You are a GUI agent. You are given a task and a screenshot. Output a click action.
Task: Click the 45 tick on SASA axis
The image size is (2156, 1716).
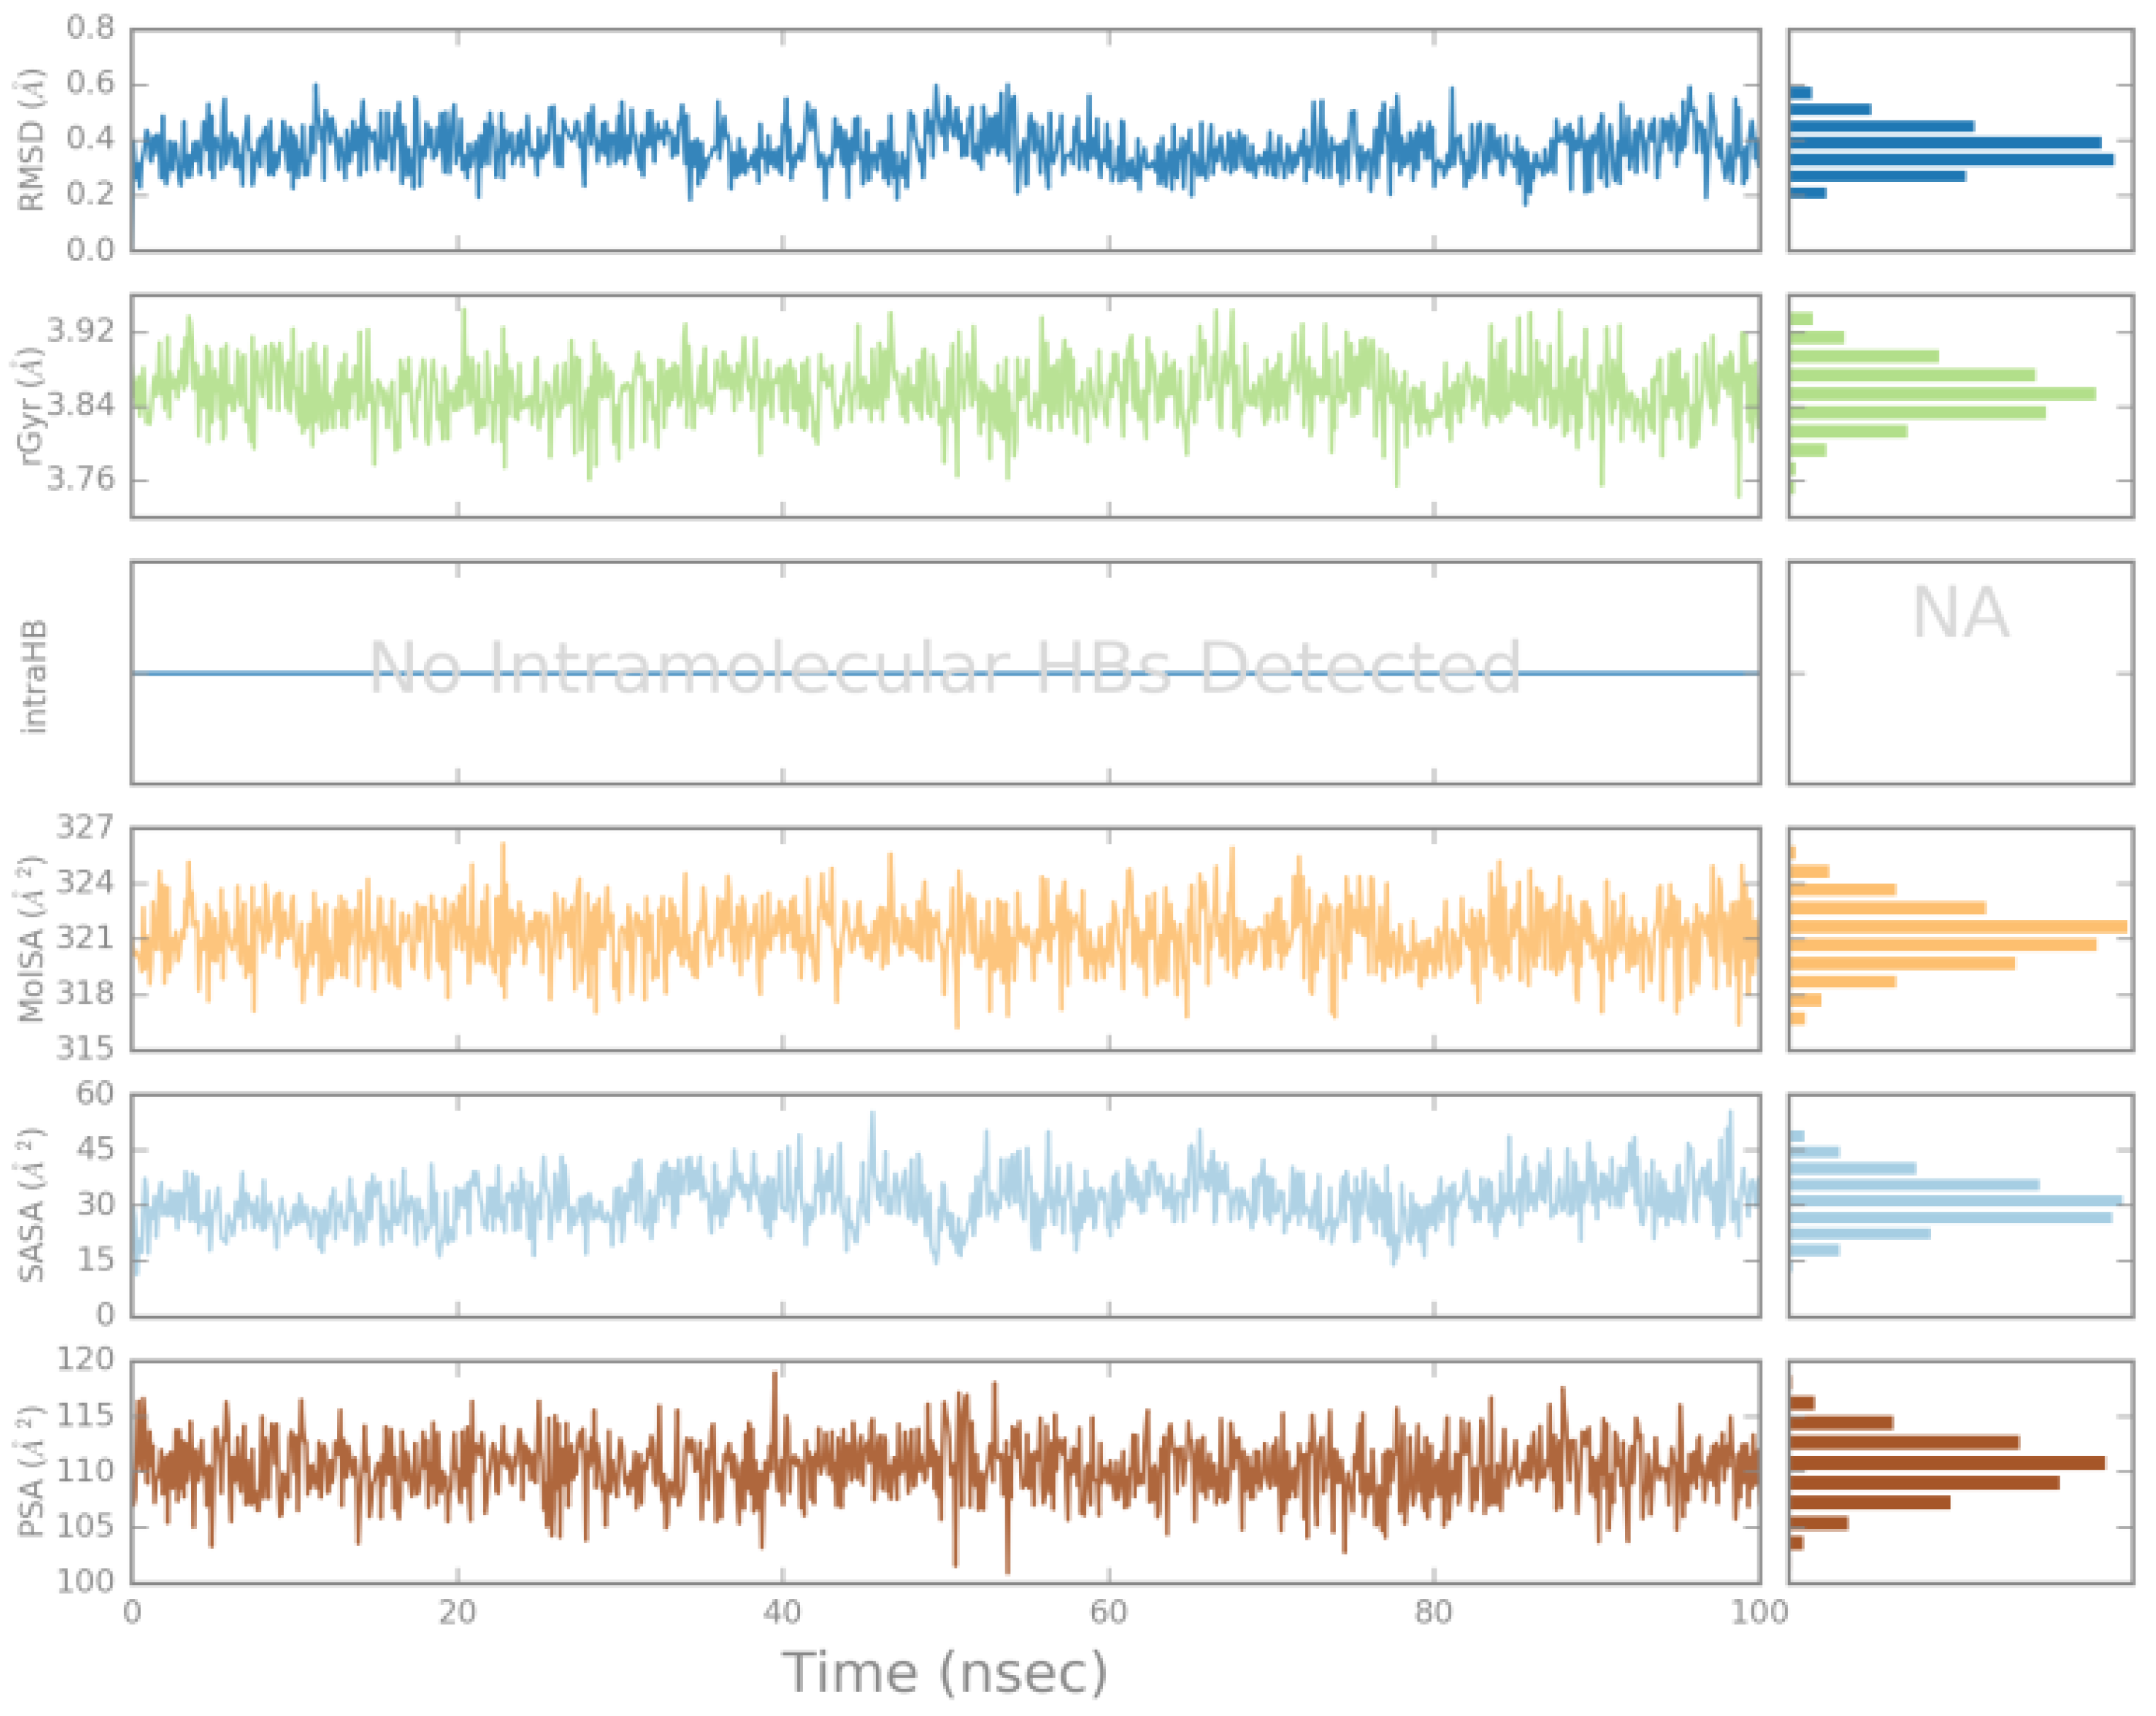coord(94,1149)
